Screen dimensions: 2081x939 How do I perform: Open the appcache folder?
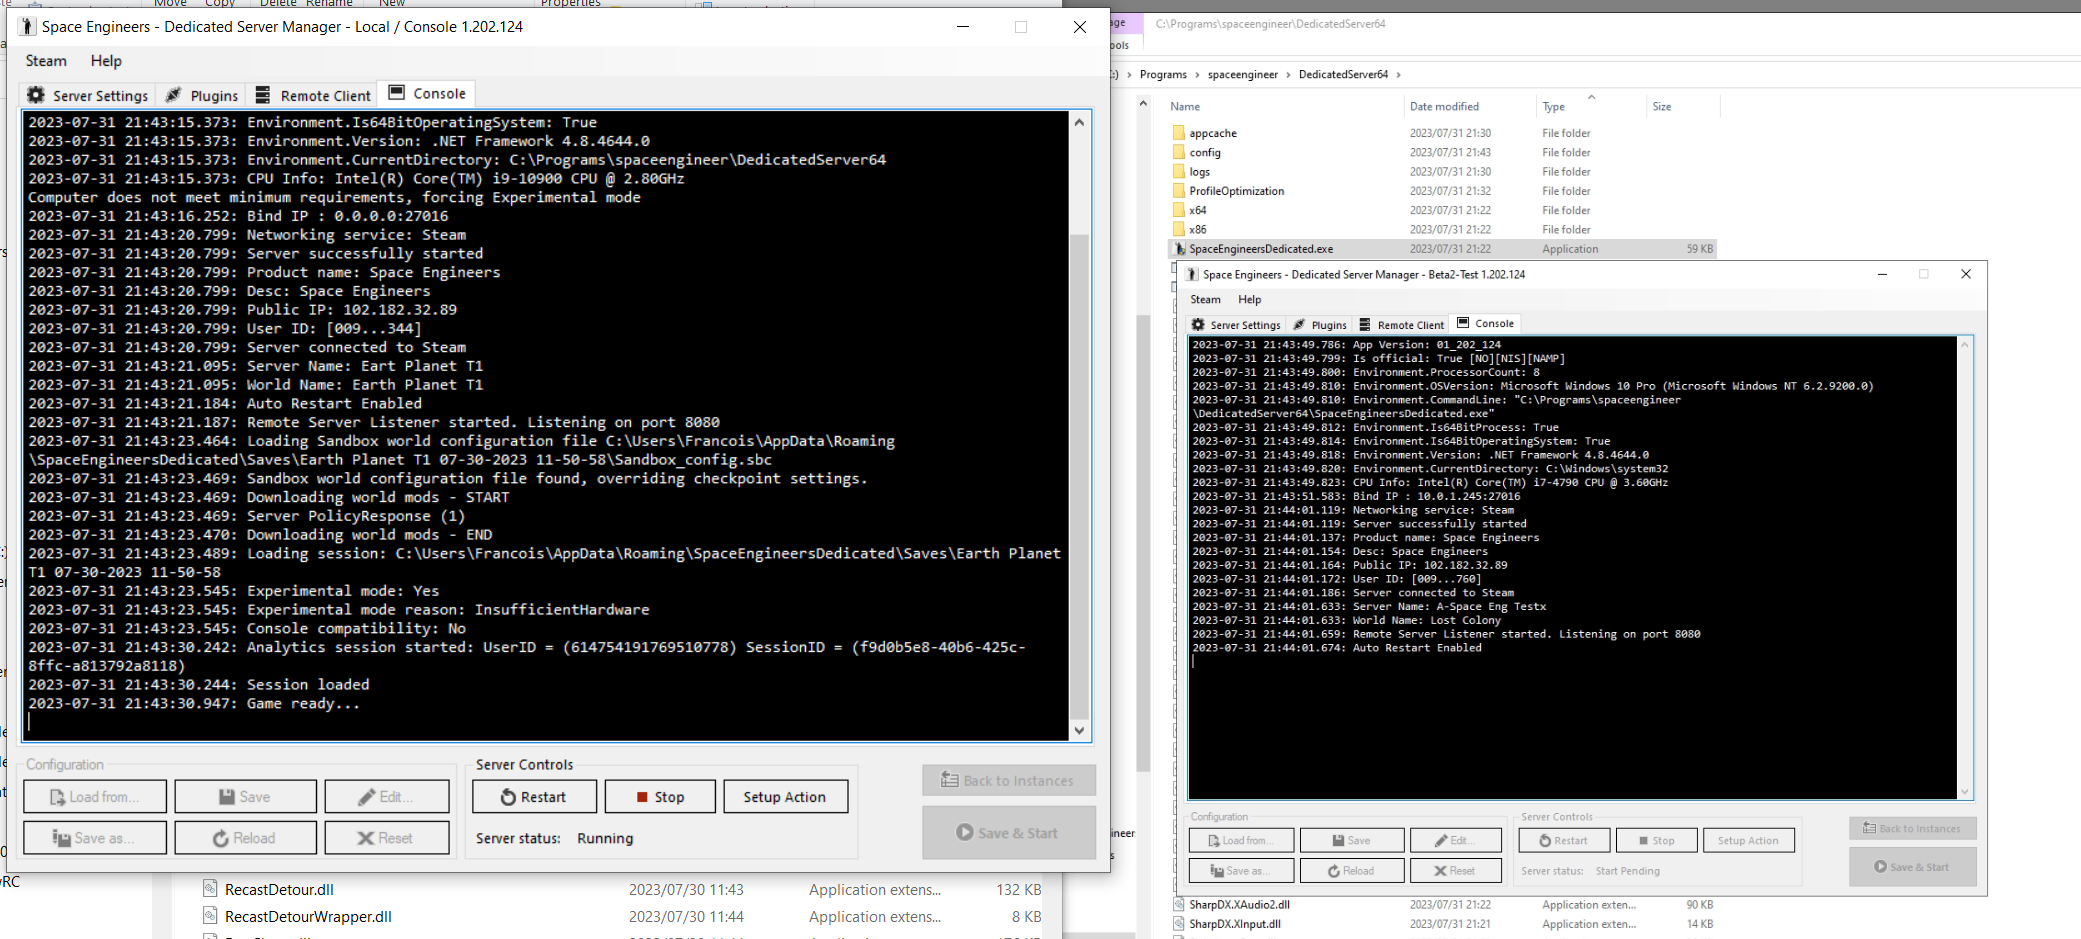click(x=1213, y=133)
